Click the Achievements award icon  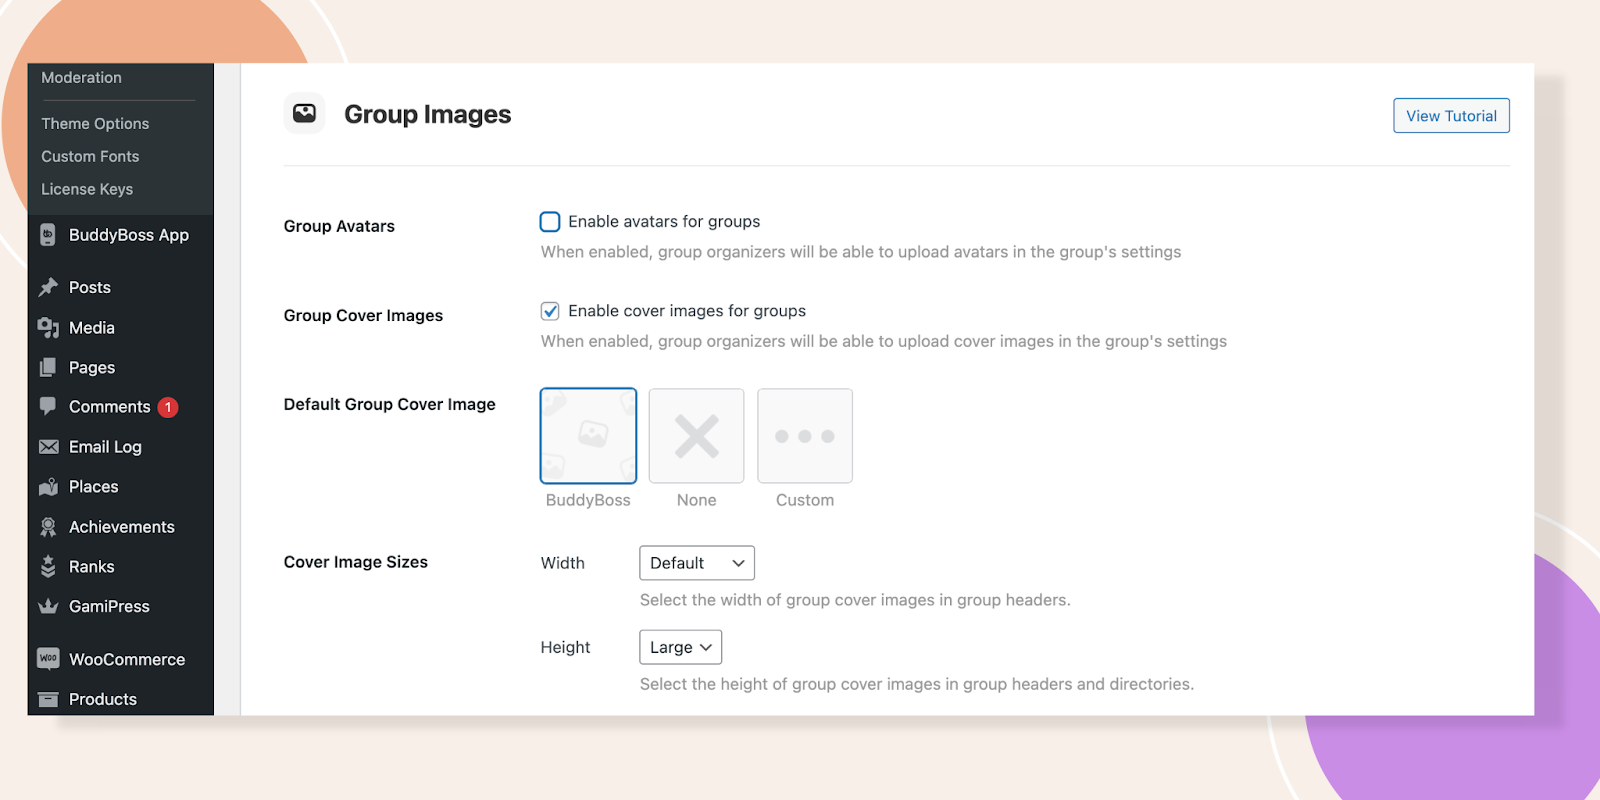48,527
